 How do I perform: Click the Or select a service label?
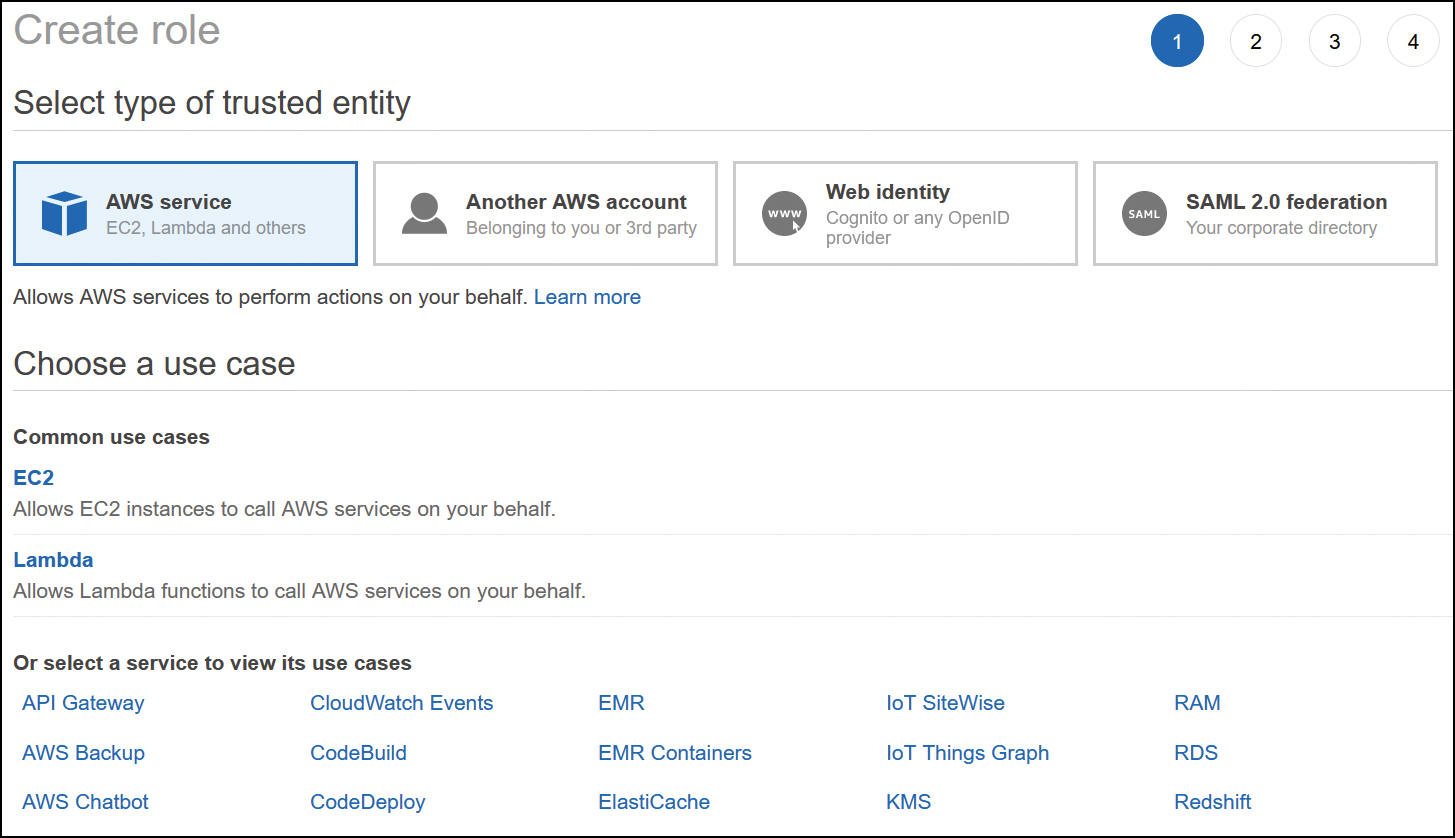click(212, 663)
